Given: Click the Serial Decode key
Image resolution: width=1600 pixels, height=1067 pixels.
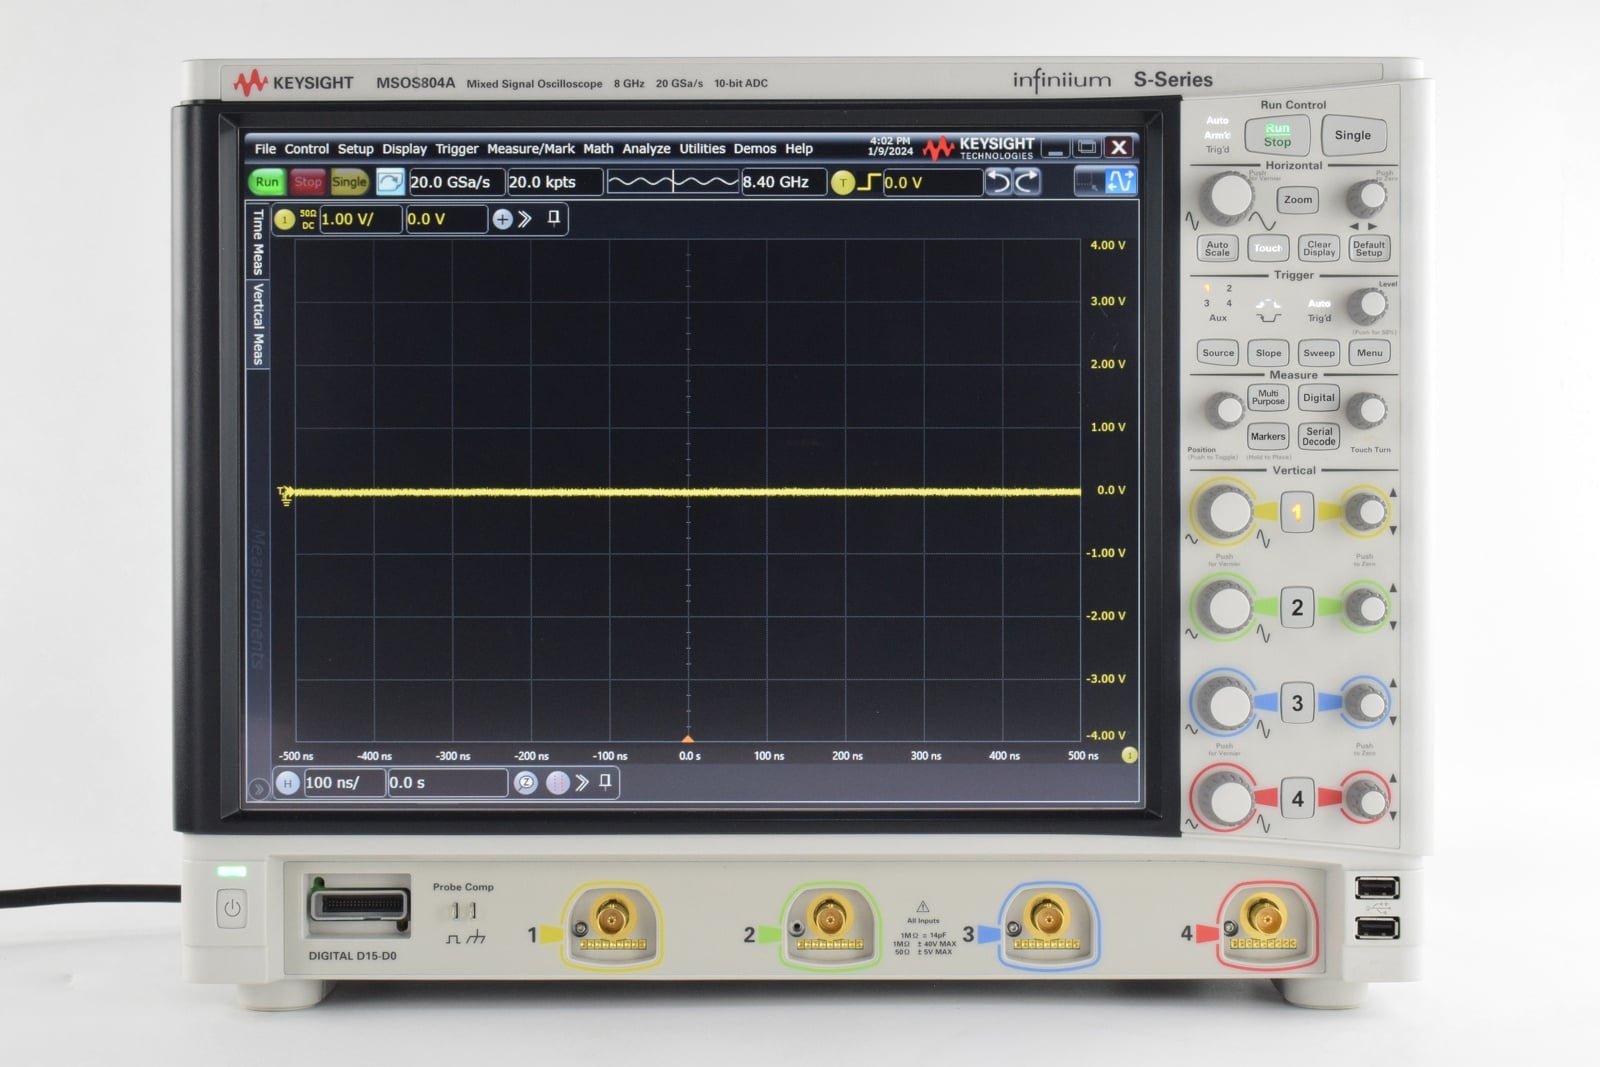Looking at the screenshot, I should (x=1319, y=437).
